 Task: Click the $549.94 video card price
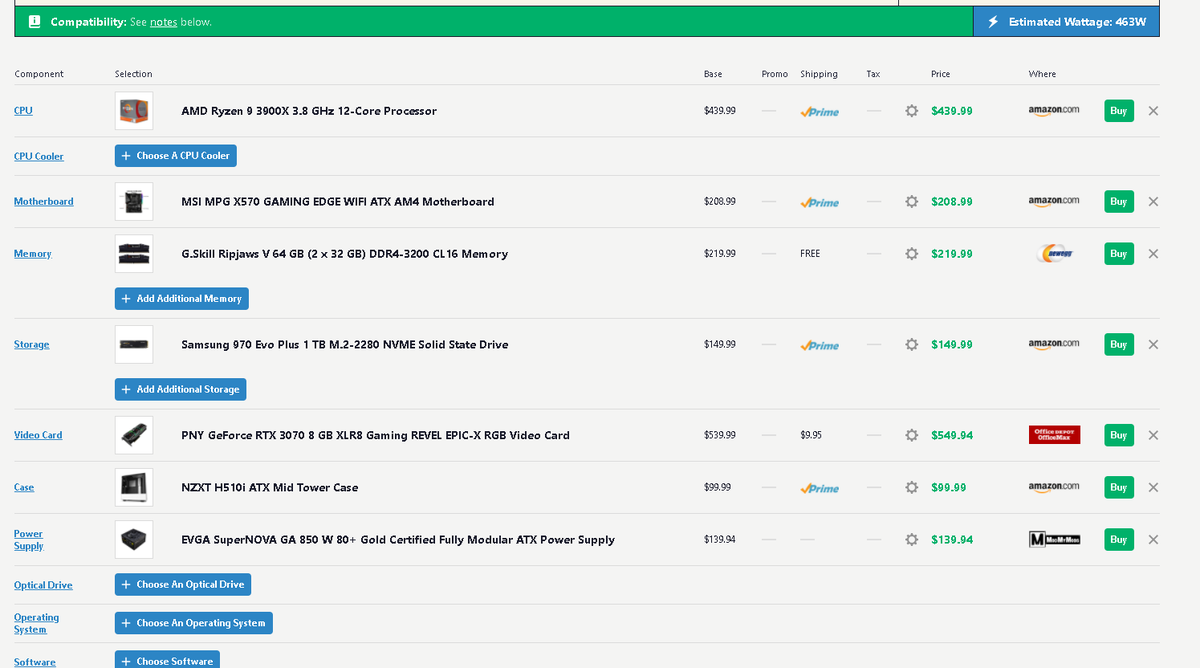(x=952, y=435)
